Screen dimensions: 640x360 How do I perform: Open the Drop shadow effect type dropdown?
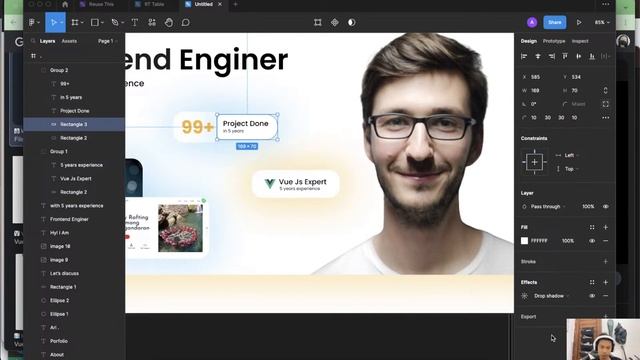tap(551, 296)
